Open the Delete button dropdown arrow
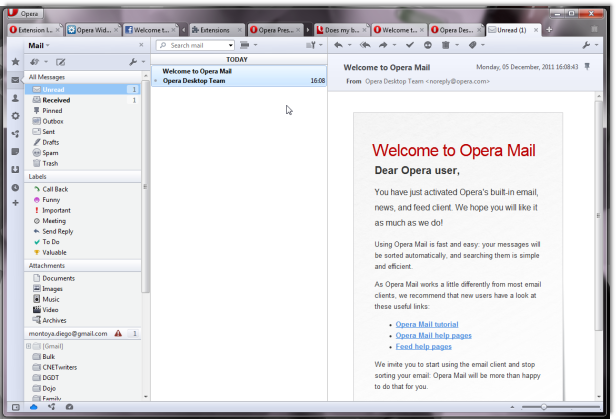Screen dimensions: 616x419 (x=457, y=46)
